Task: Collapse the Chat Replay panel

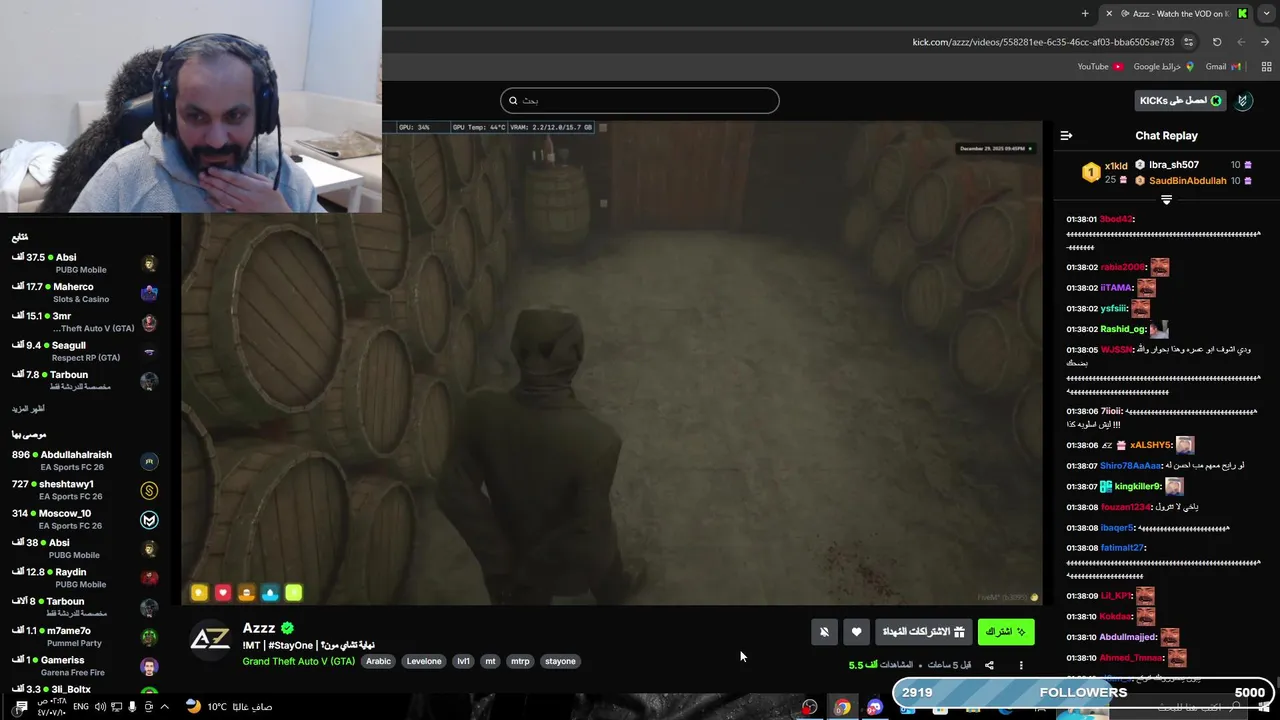Action: (x=1066, y=135)
